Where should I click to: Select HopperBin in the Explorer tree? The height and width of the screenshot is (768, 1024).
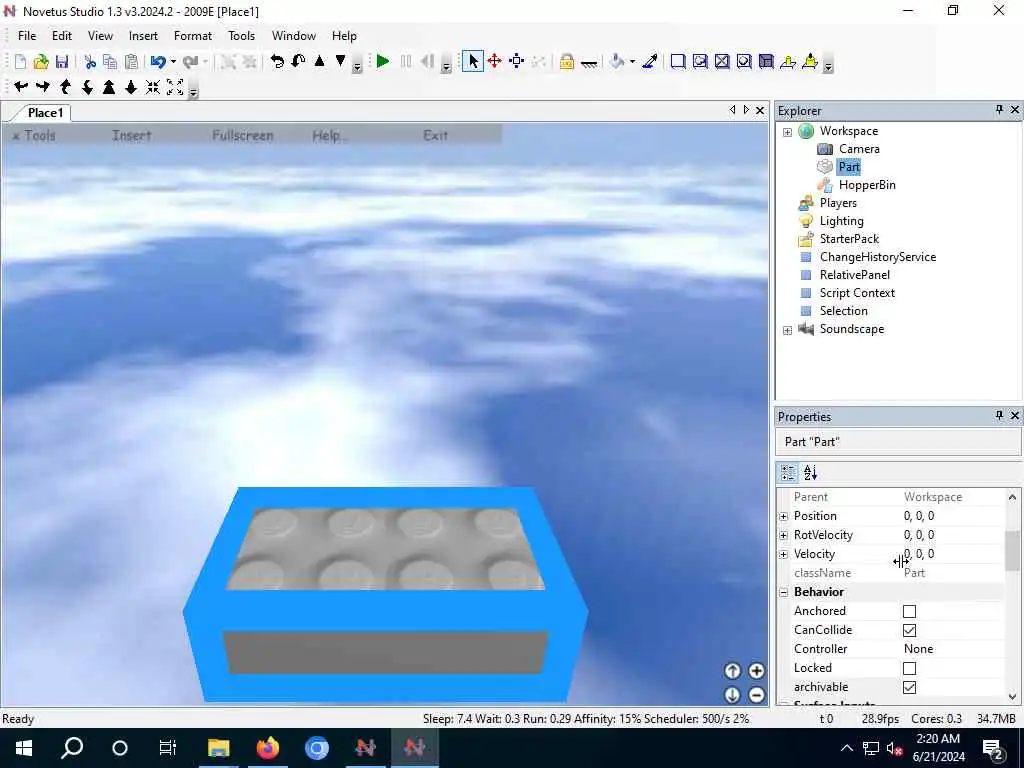point(867,185)
